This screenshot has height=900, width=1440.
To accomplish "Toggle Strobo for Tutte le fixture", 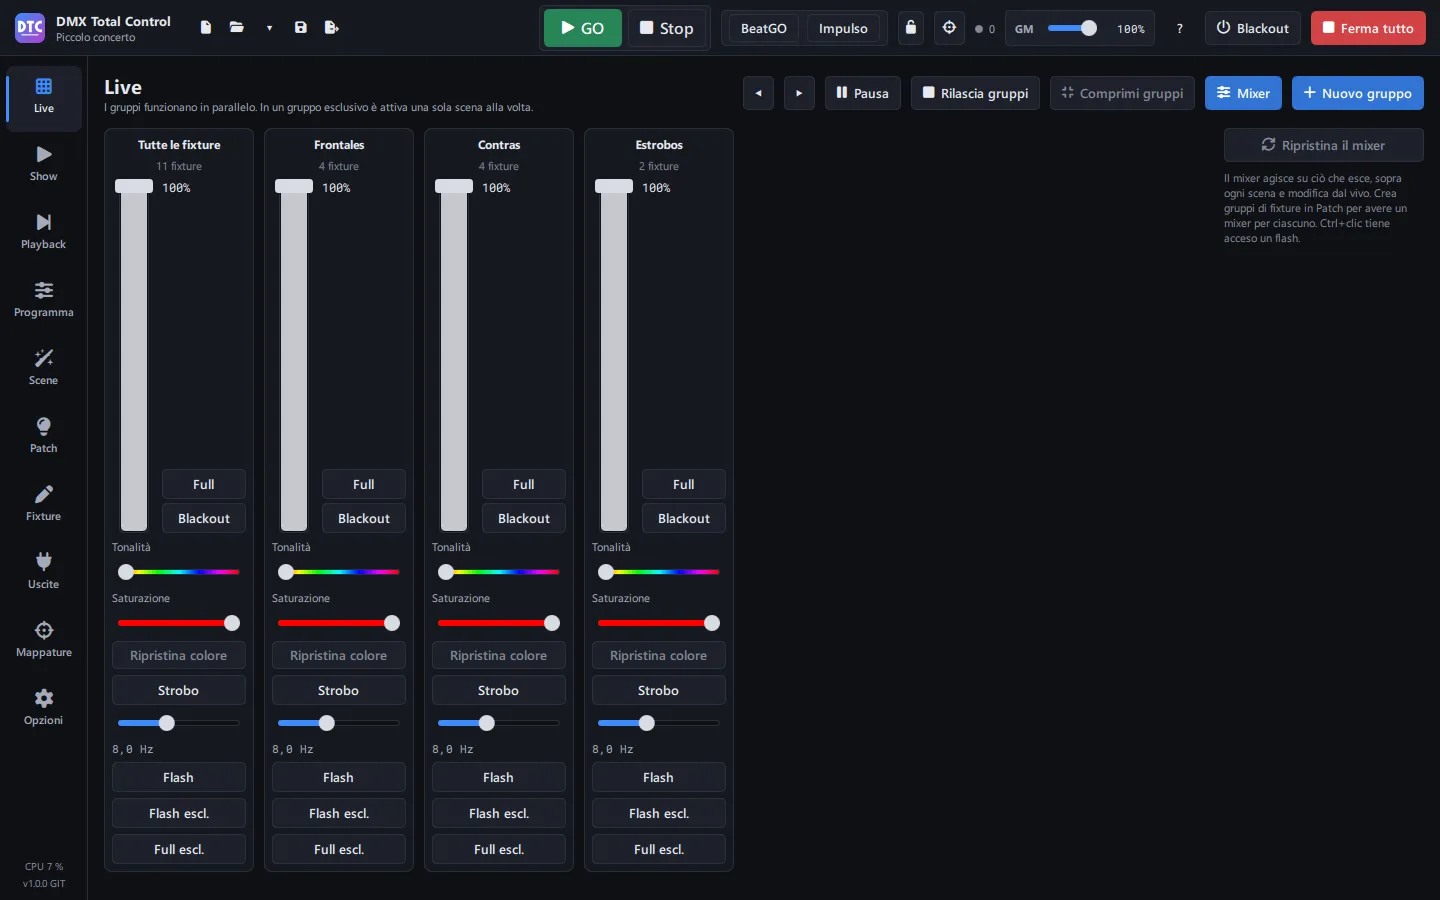I will [x=179, y=690].
